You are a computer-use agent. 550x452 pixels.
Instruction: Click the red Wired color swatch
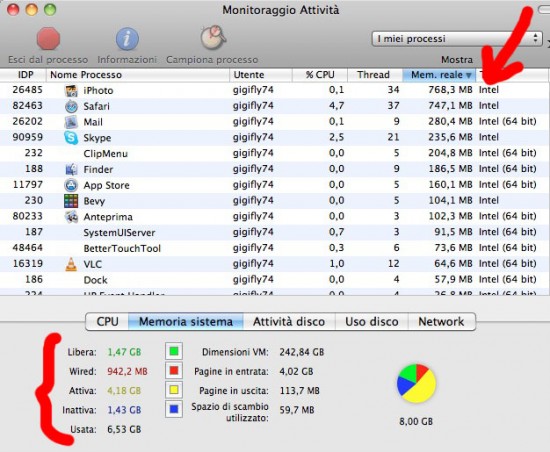(174, 371)
